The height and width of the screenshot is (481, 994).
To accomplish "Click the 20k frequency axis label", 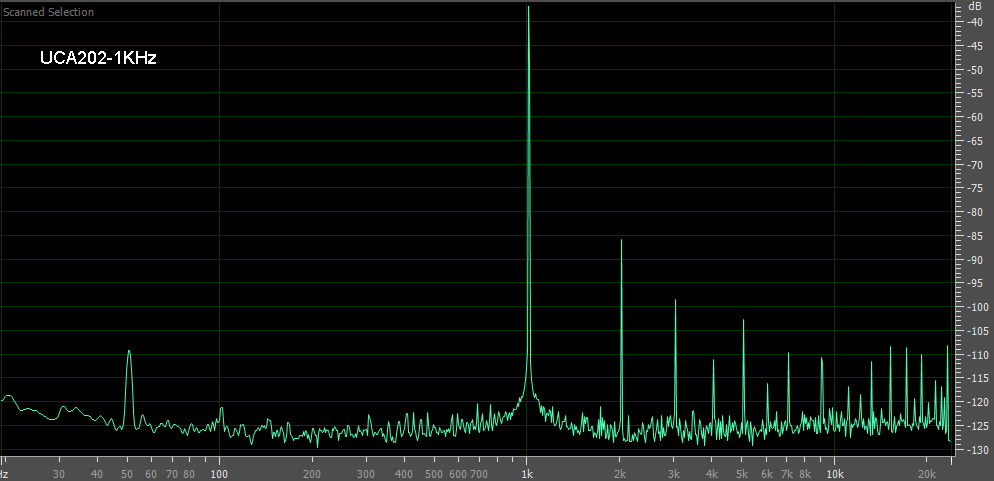I will point(927,474).
